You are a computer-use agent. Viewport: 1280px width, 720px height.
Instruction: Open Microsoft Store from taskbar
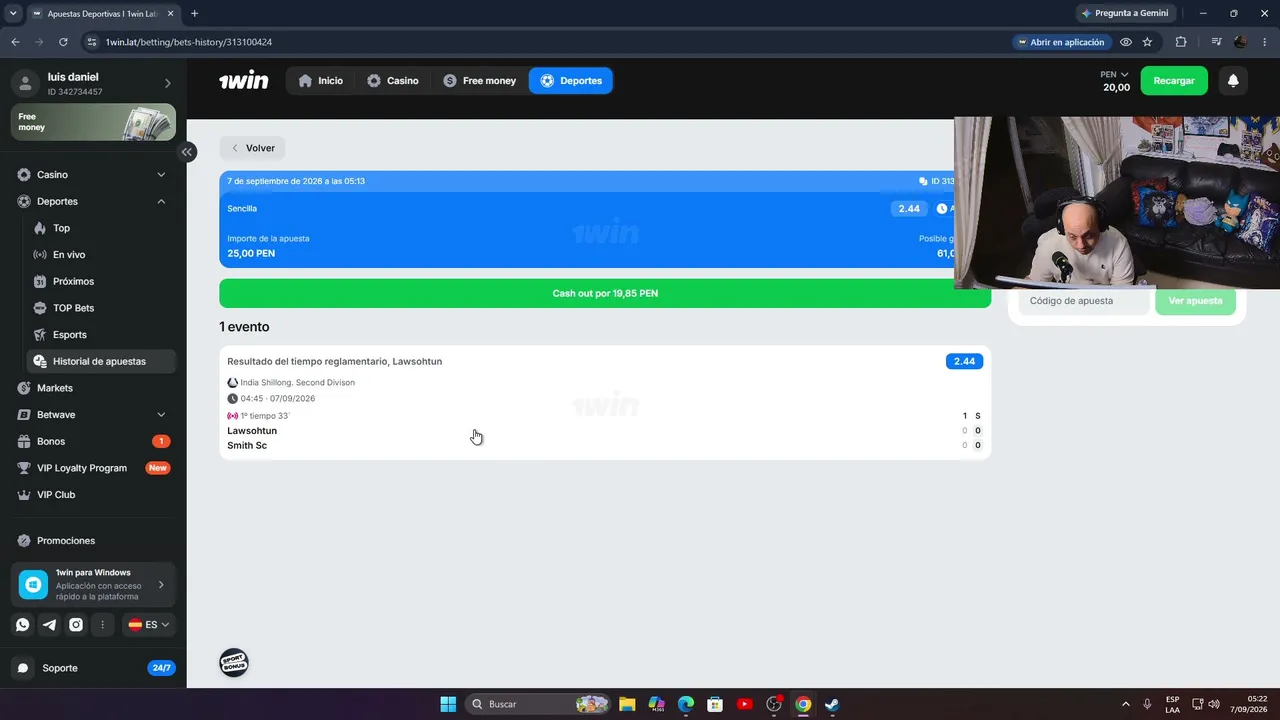(715, 704)
